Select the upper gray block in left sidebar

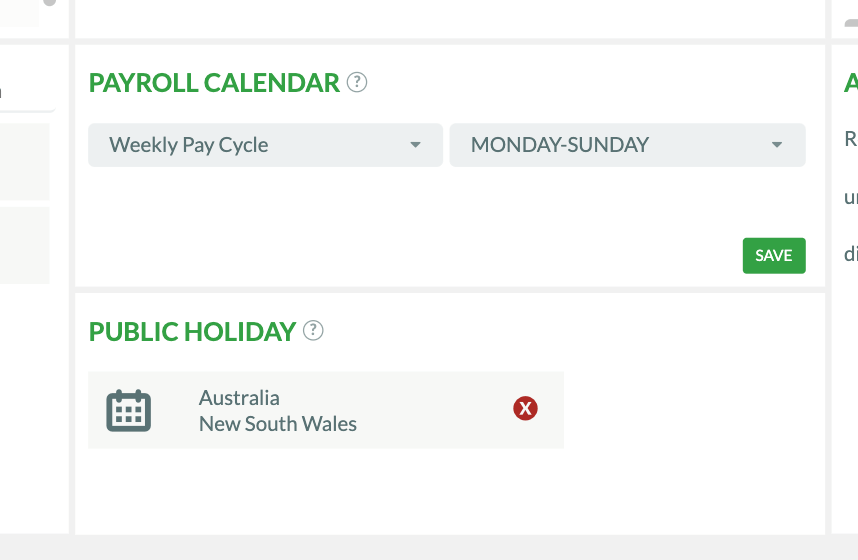pos(25,161)
